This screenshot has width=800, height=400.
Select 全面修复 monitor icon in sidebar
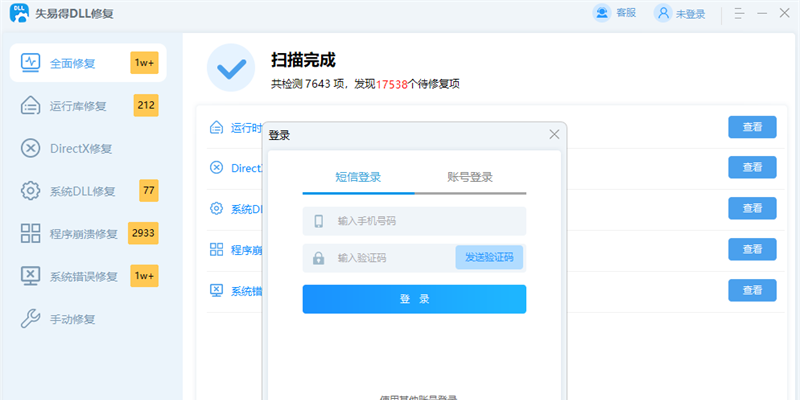click(x=31, y=63)
